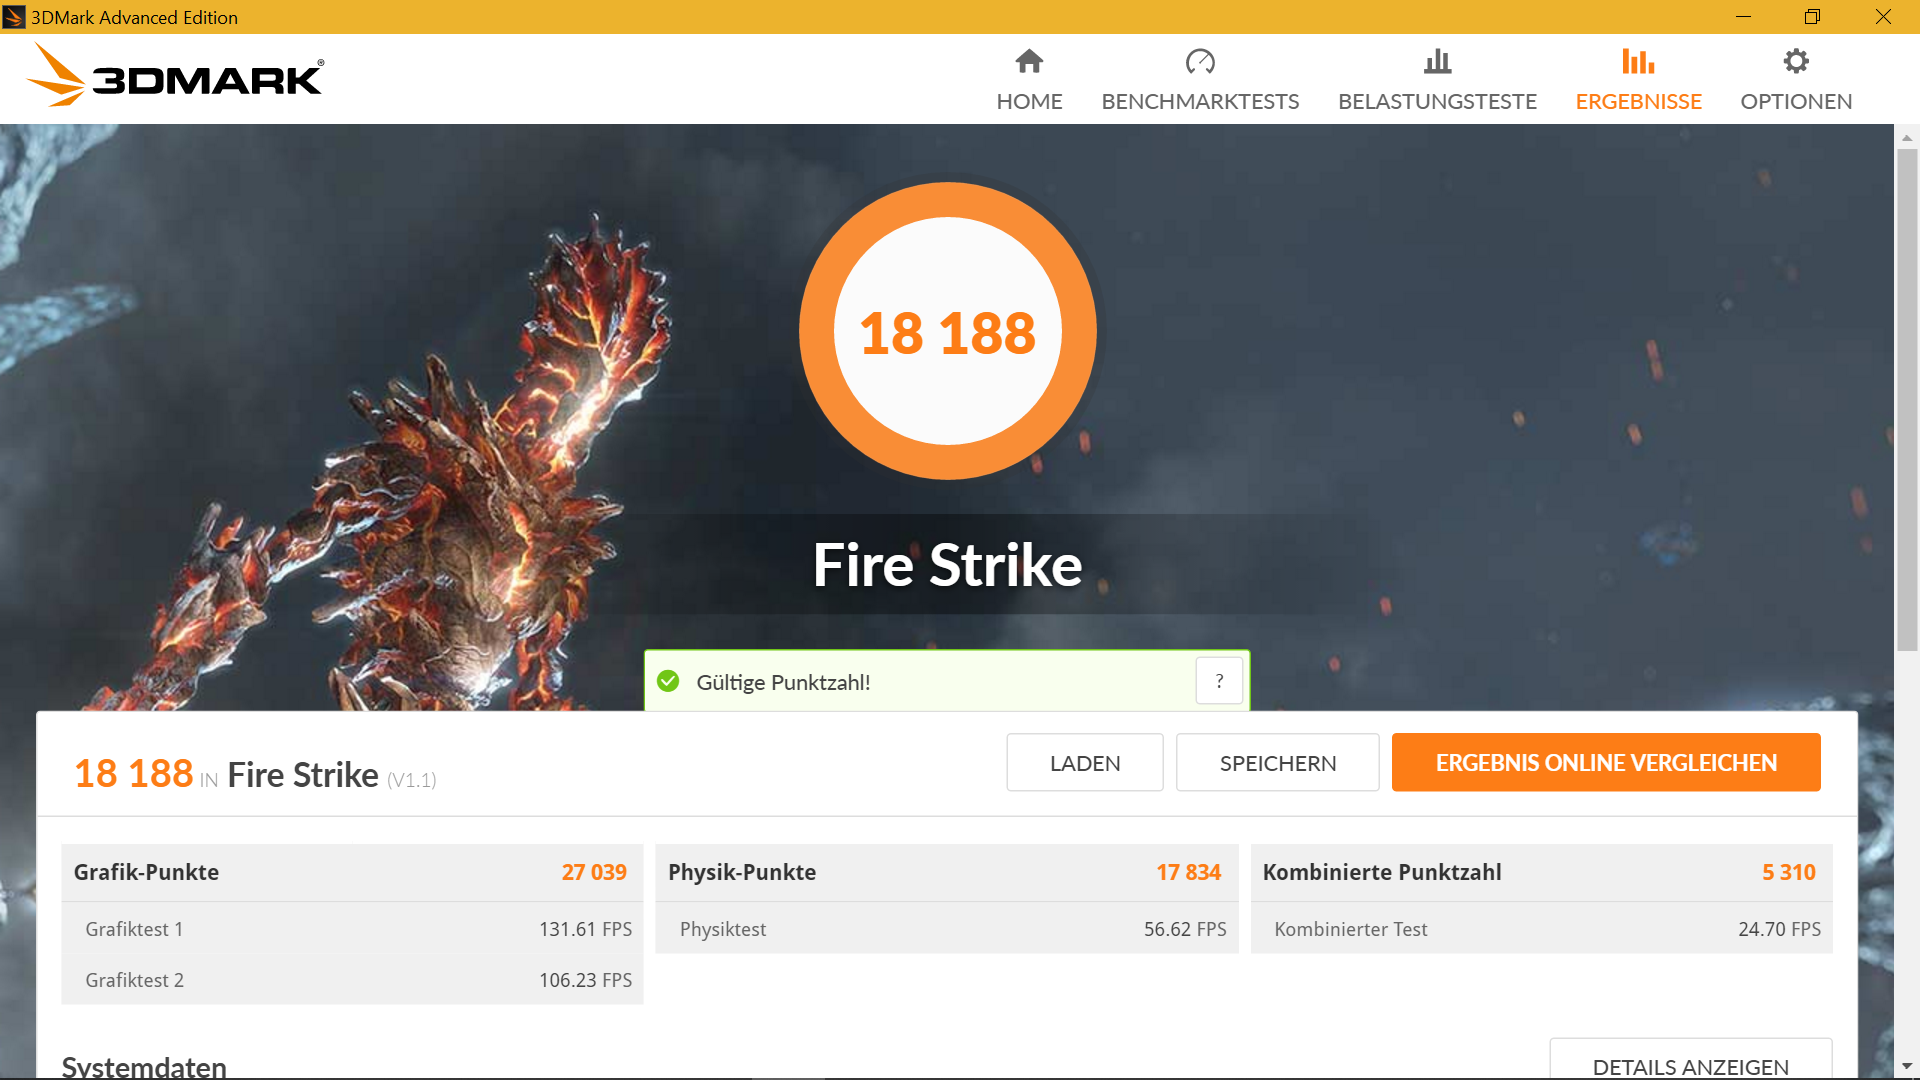This screenshot has height=1080, width=1920.
Task: Switch to the BENCHMARKTESTS tab
Action: (1200, 101)
